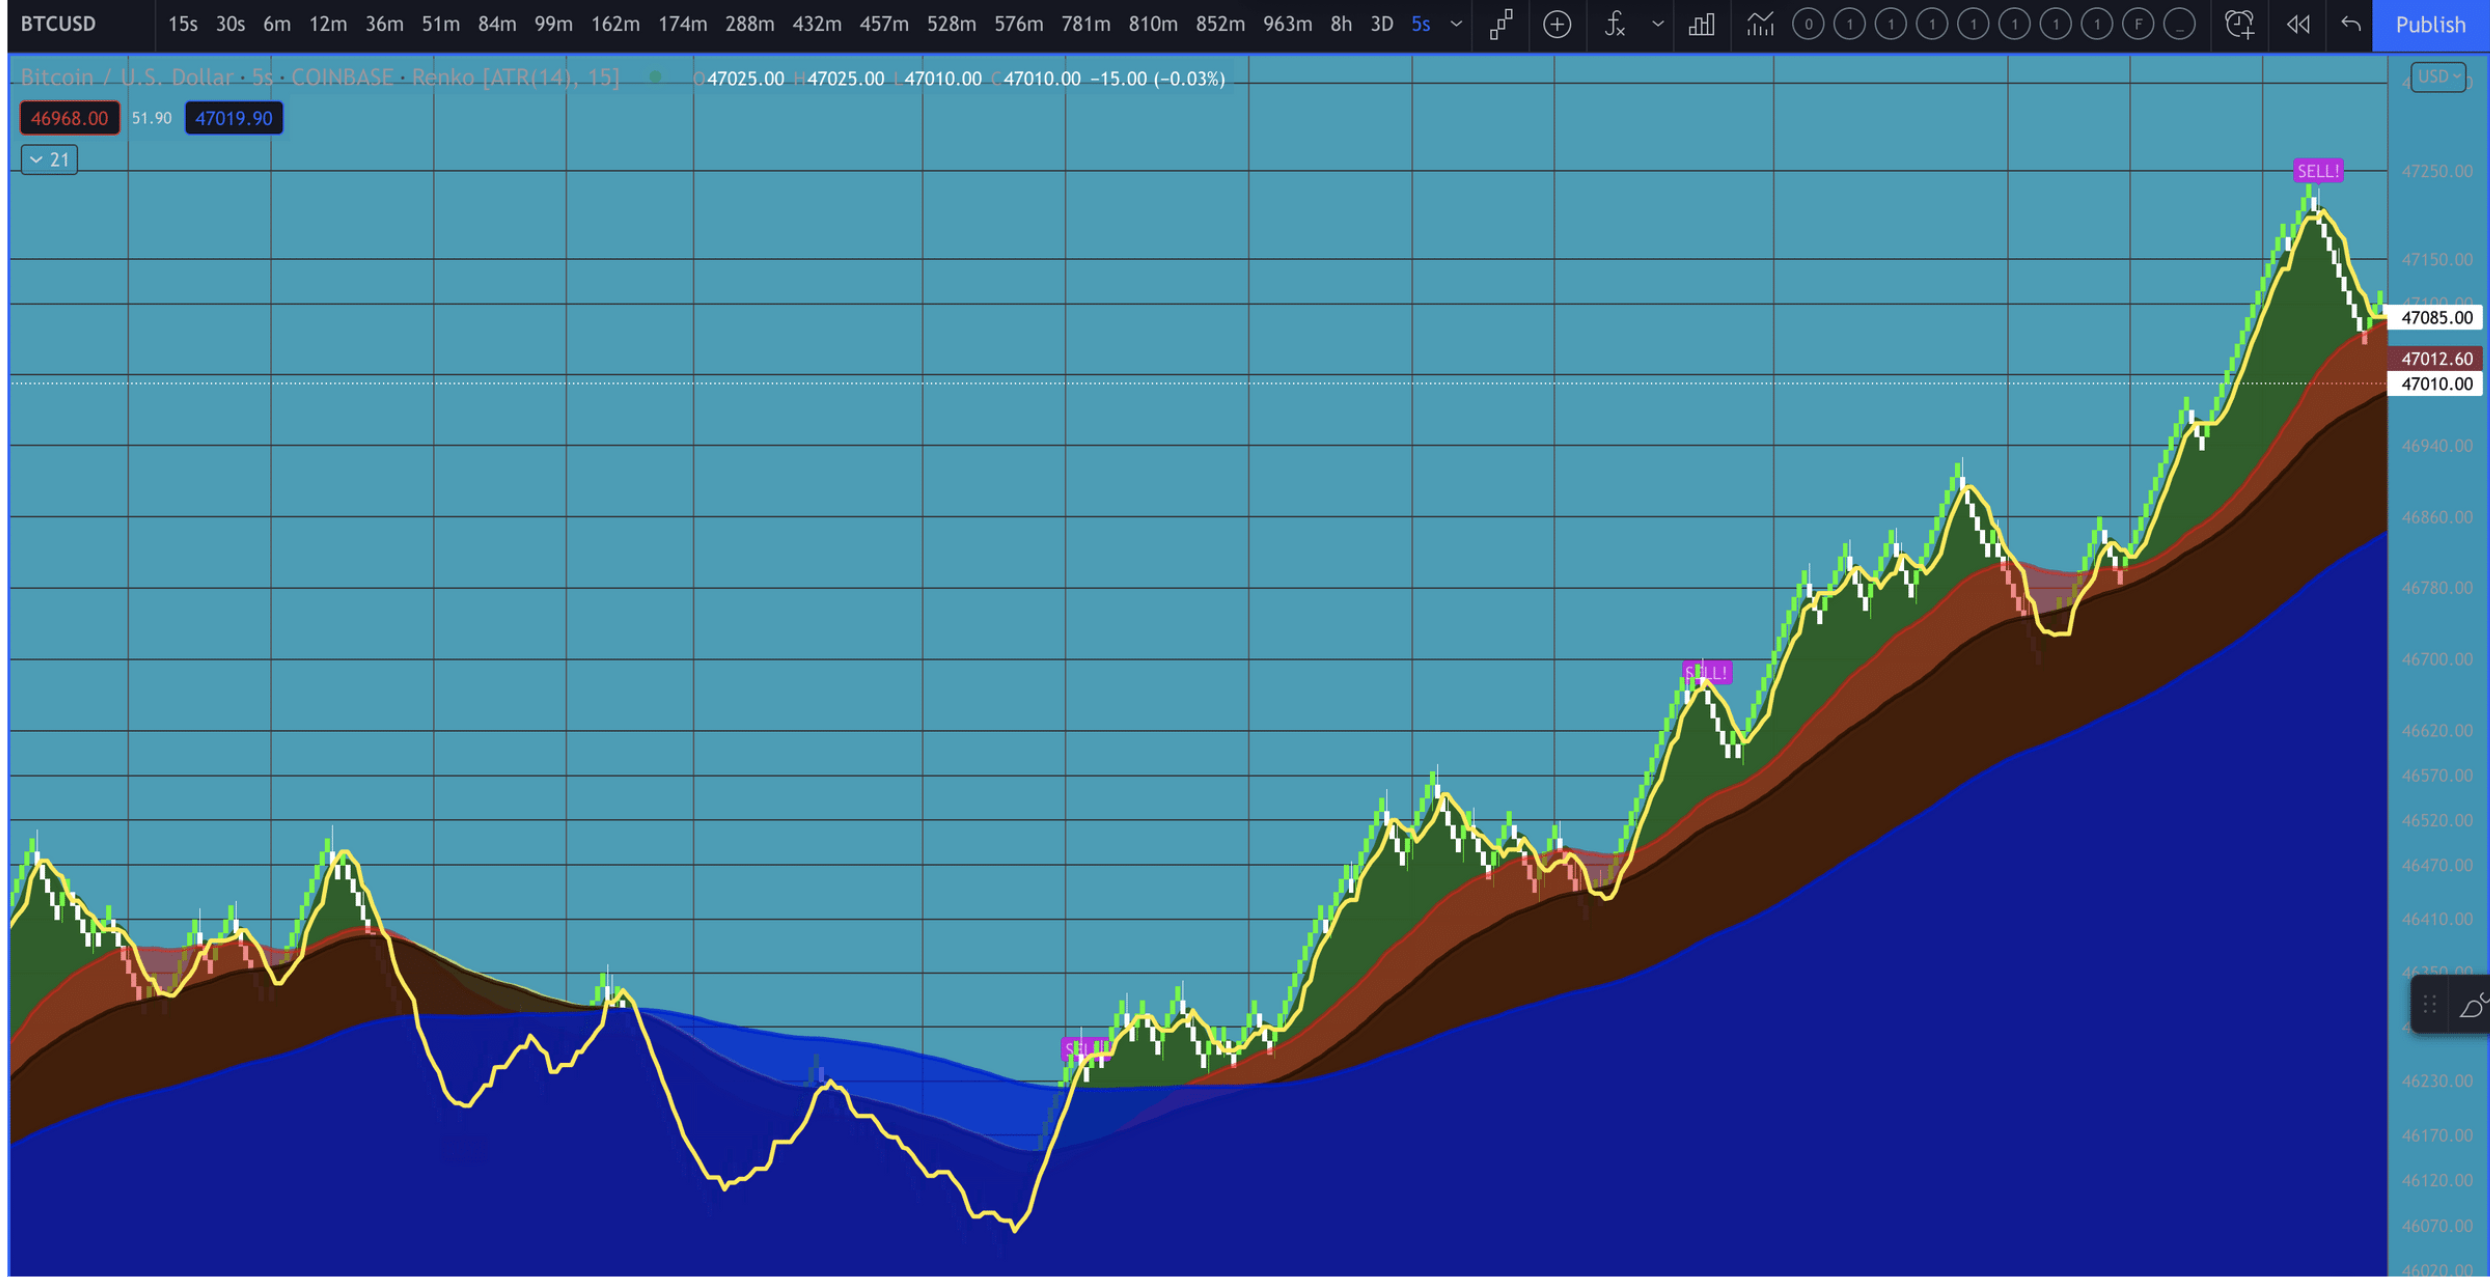Expand the timeframe list chevron after 5s
This screenshot has height=1278, width=2490.
pos(1456,24)
